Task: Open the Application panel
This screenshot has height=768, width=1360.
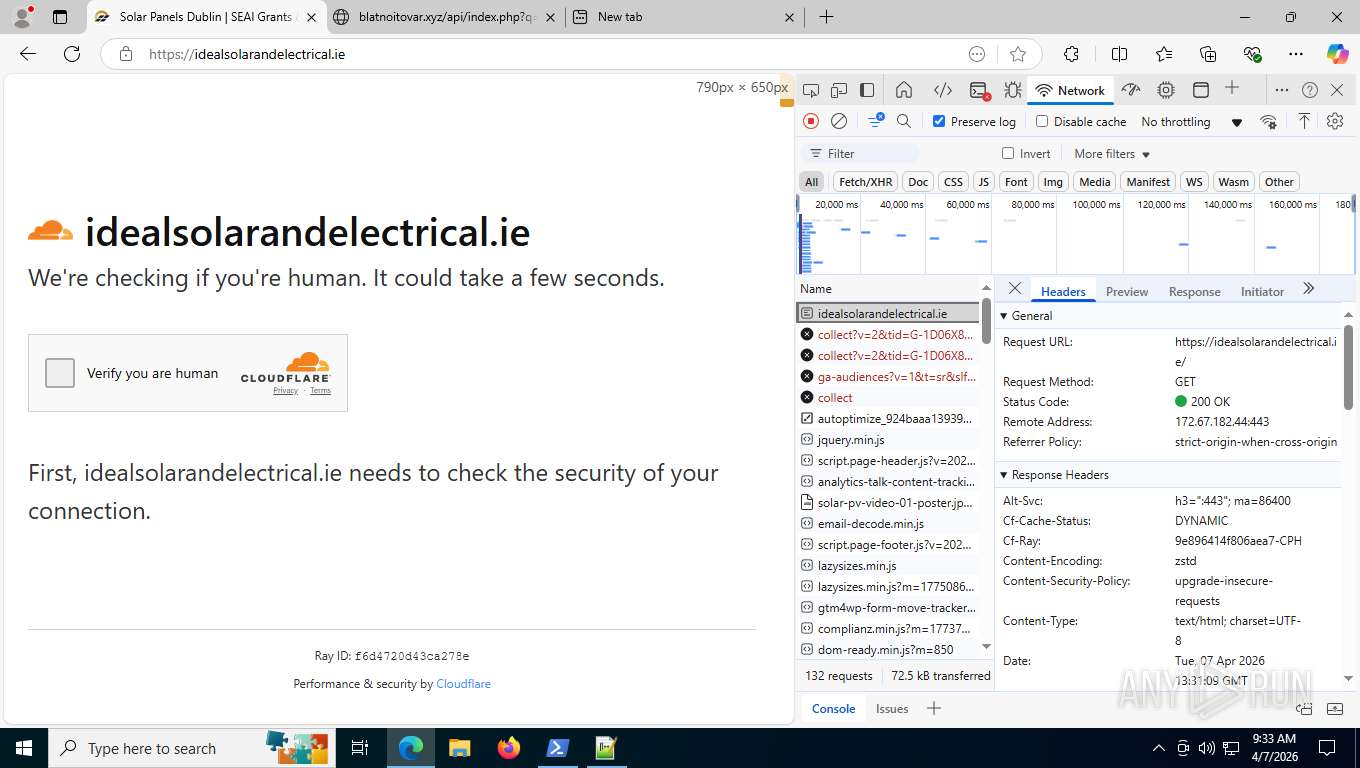Action: 1201,90
